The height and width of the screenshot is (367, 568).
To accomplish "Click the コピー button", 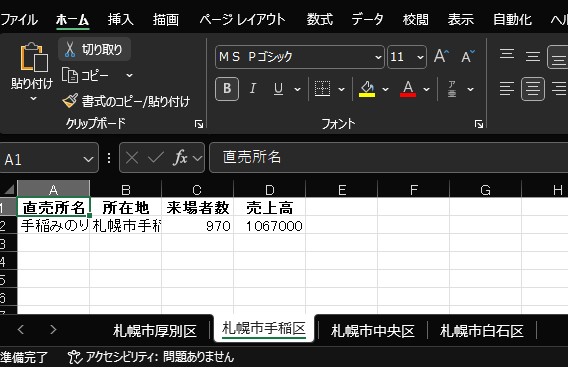I will pyautogui.click(x=85, y=75).
